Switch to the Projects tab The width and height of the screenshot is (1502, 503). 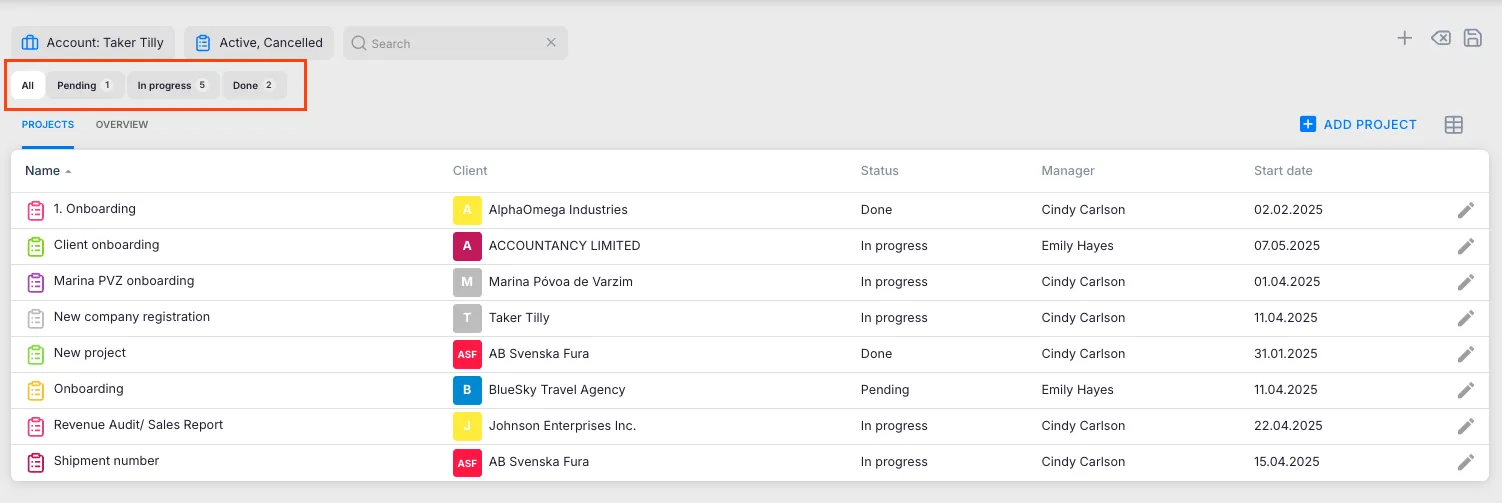click(x=48, y=125)
